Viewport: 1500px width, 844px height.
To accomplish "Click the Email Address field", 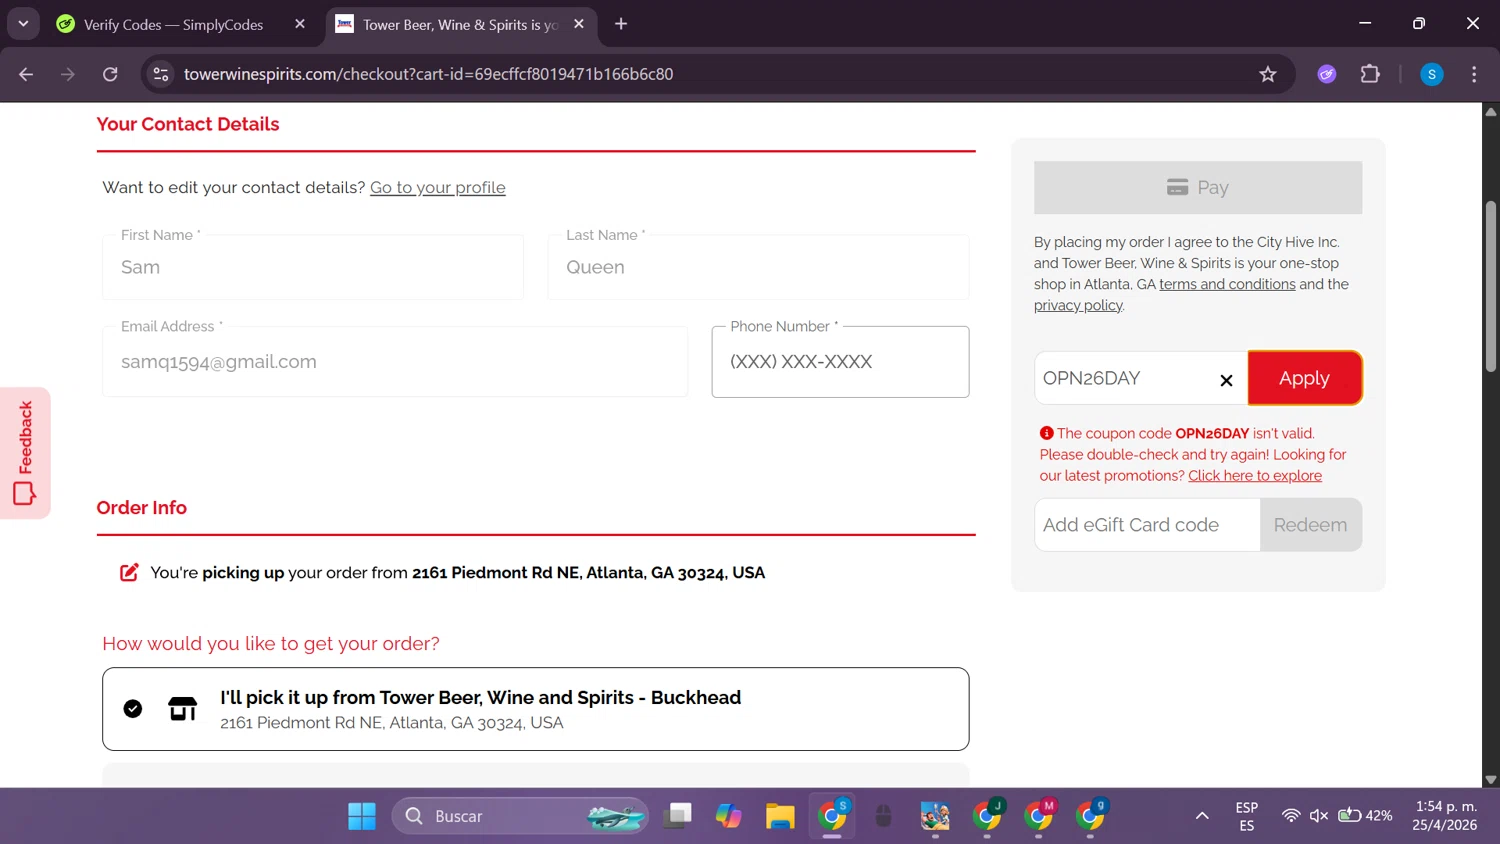I will pyautogui.click(x=395, y=362).
